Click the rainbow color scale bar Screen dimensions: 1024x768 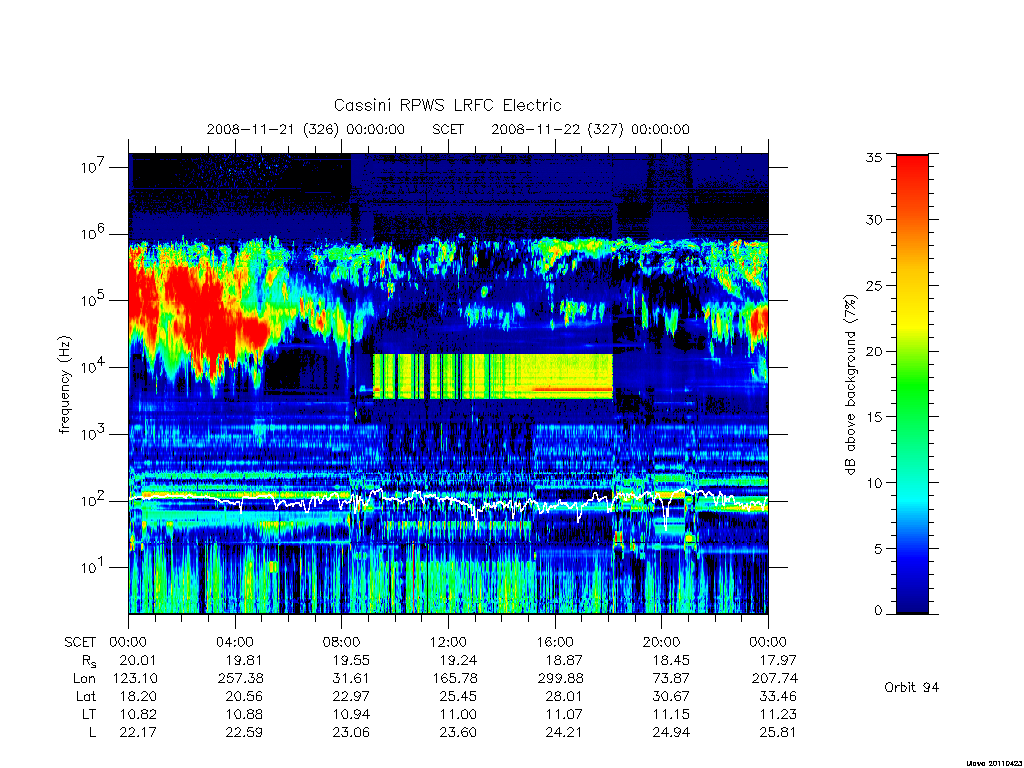[912, 384]
